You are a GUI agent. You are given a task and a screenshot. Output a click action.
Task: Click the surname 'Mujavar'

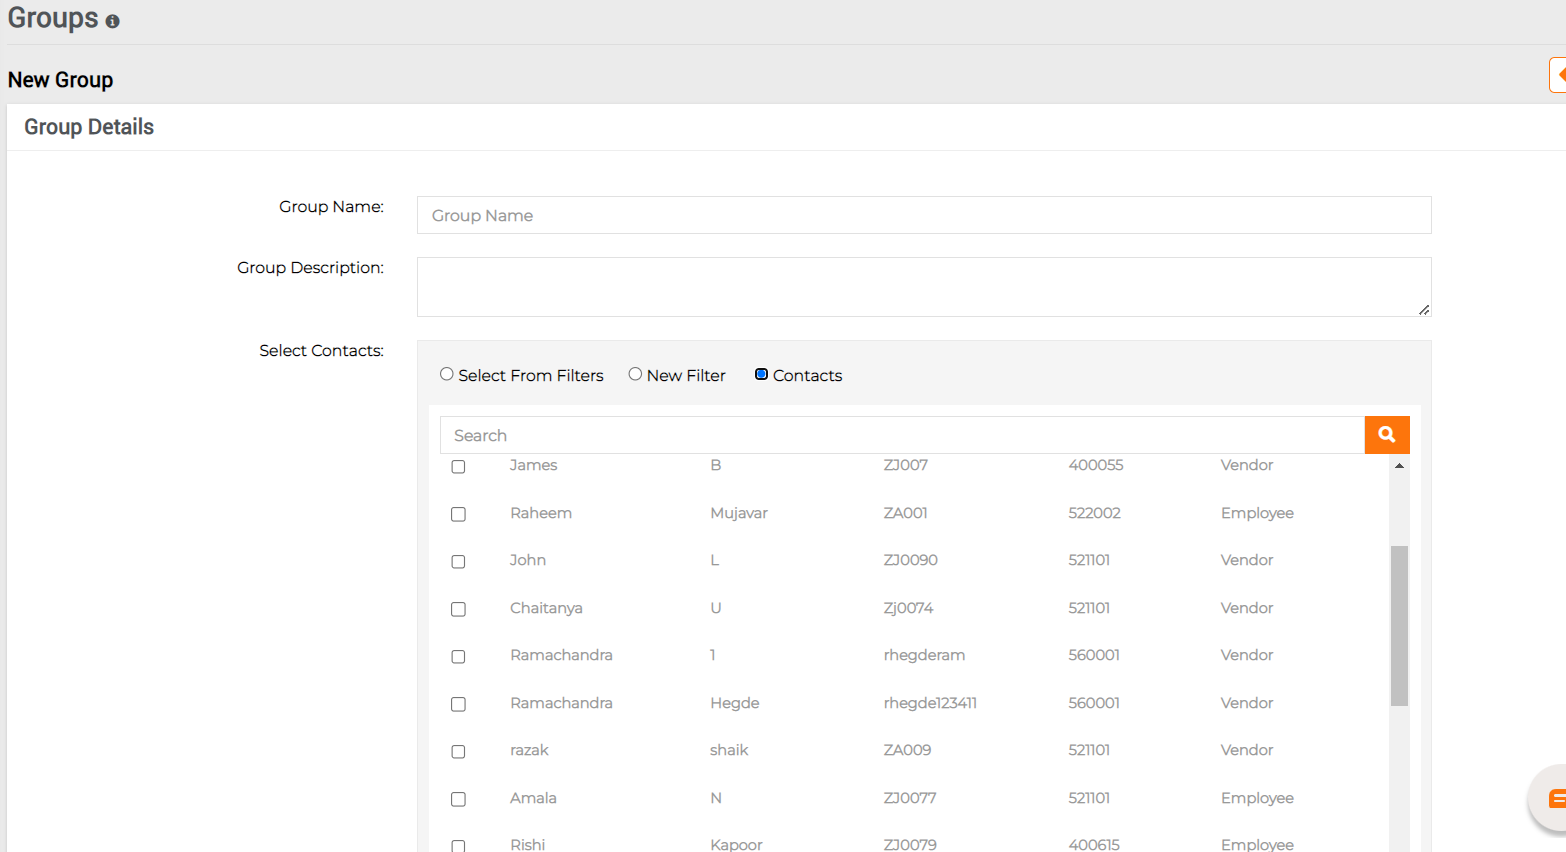(x=739, y=513)
